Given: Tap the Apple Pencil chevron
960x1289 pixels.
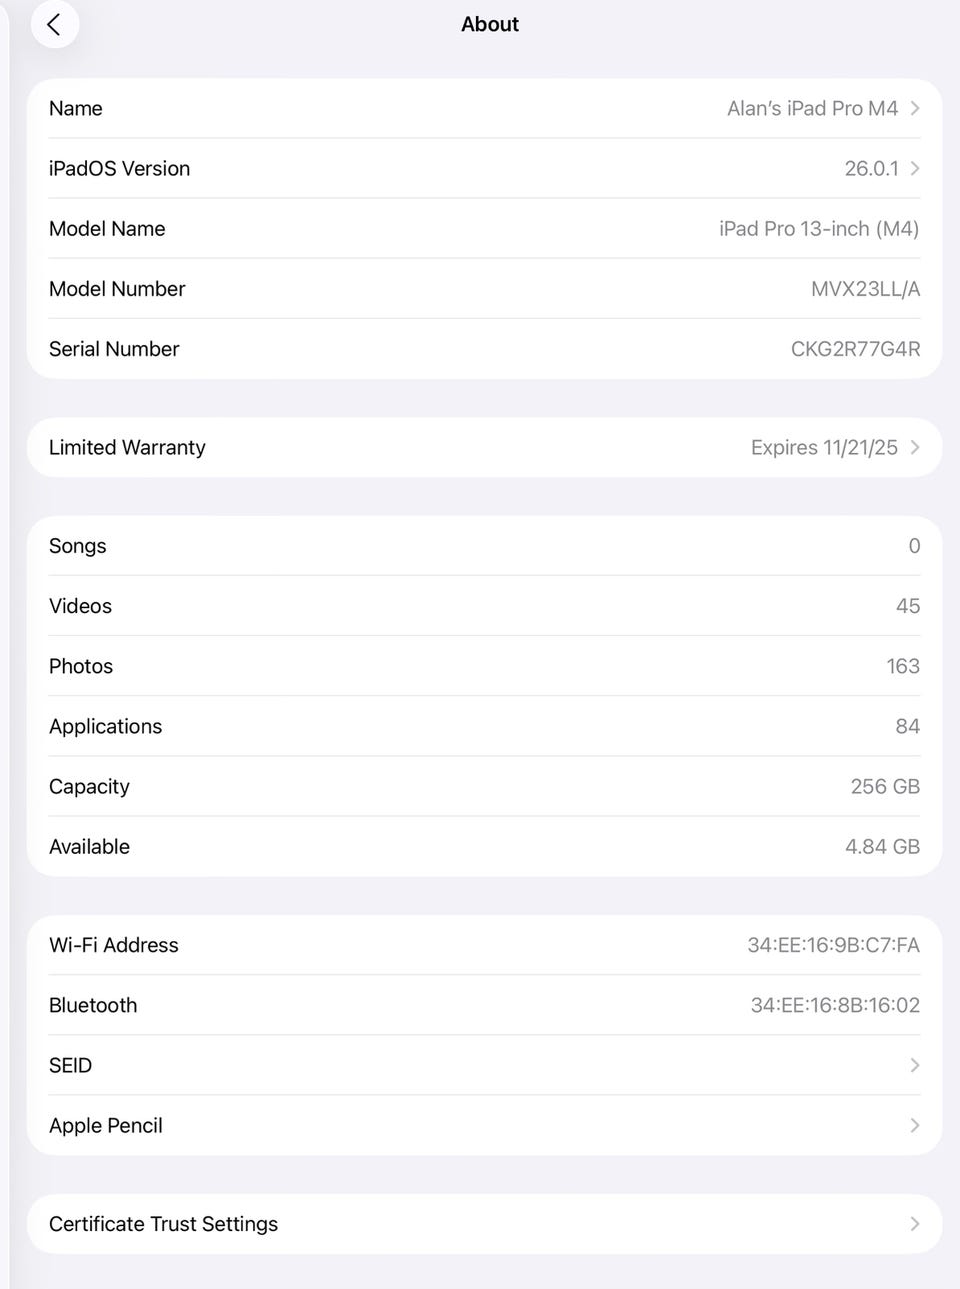Looking at the screenshot, I should 915,1126.
